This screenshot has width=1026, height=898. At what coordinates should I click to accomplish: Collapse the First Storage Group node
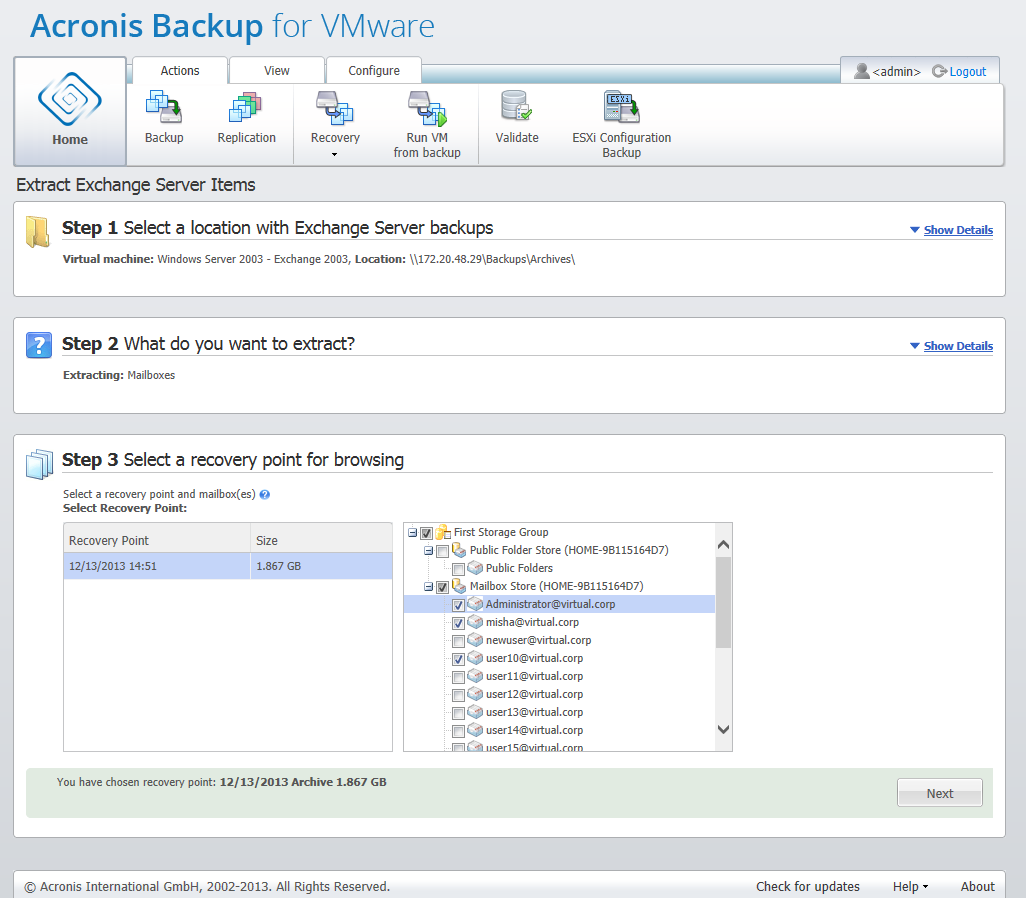(412, 533)
